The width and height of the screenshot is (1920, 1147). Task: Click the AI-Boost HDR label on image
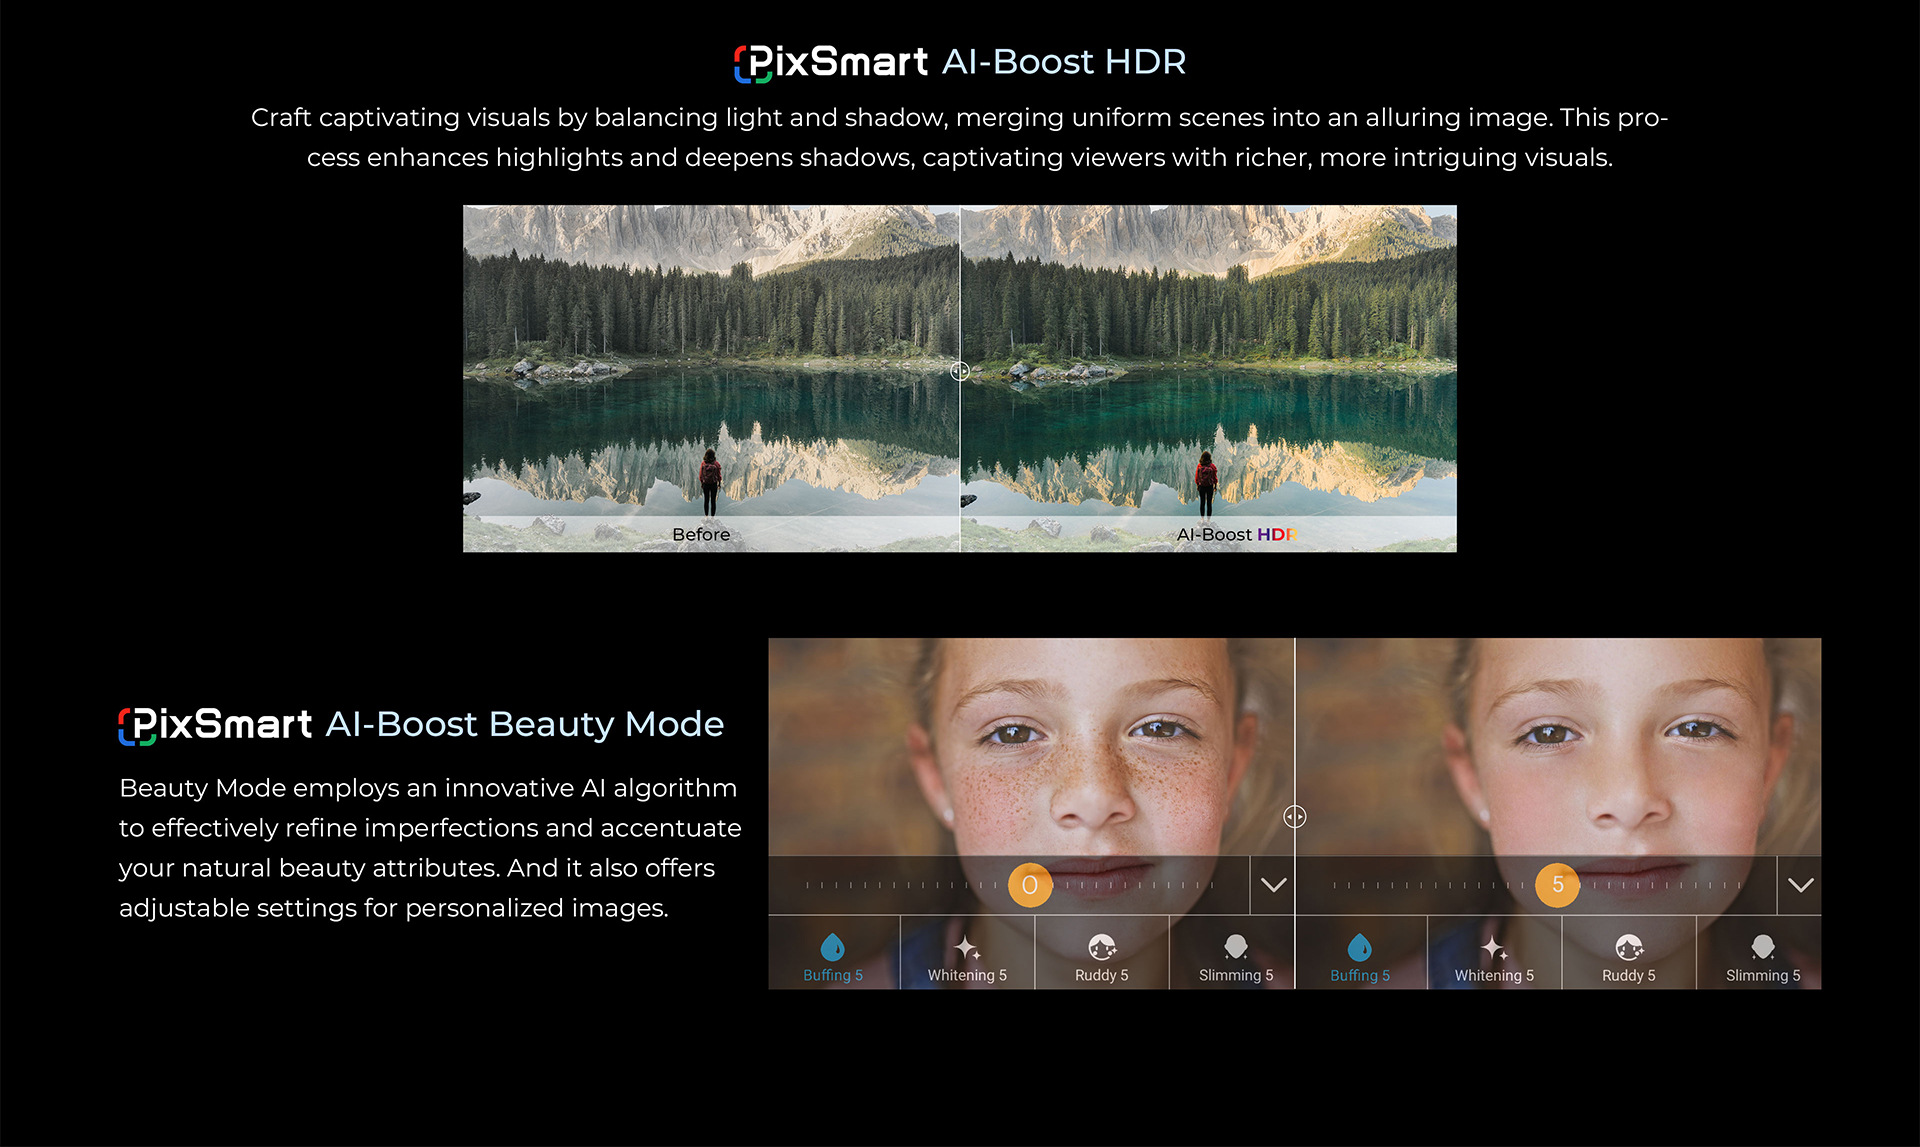coord(1236,534)
